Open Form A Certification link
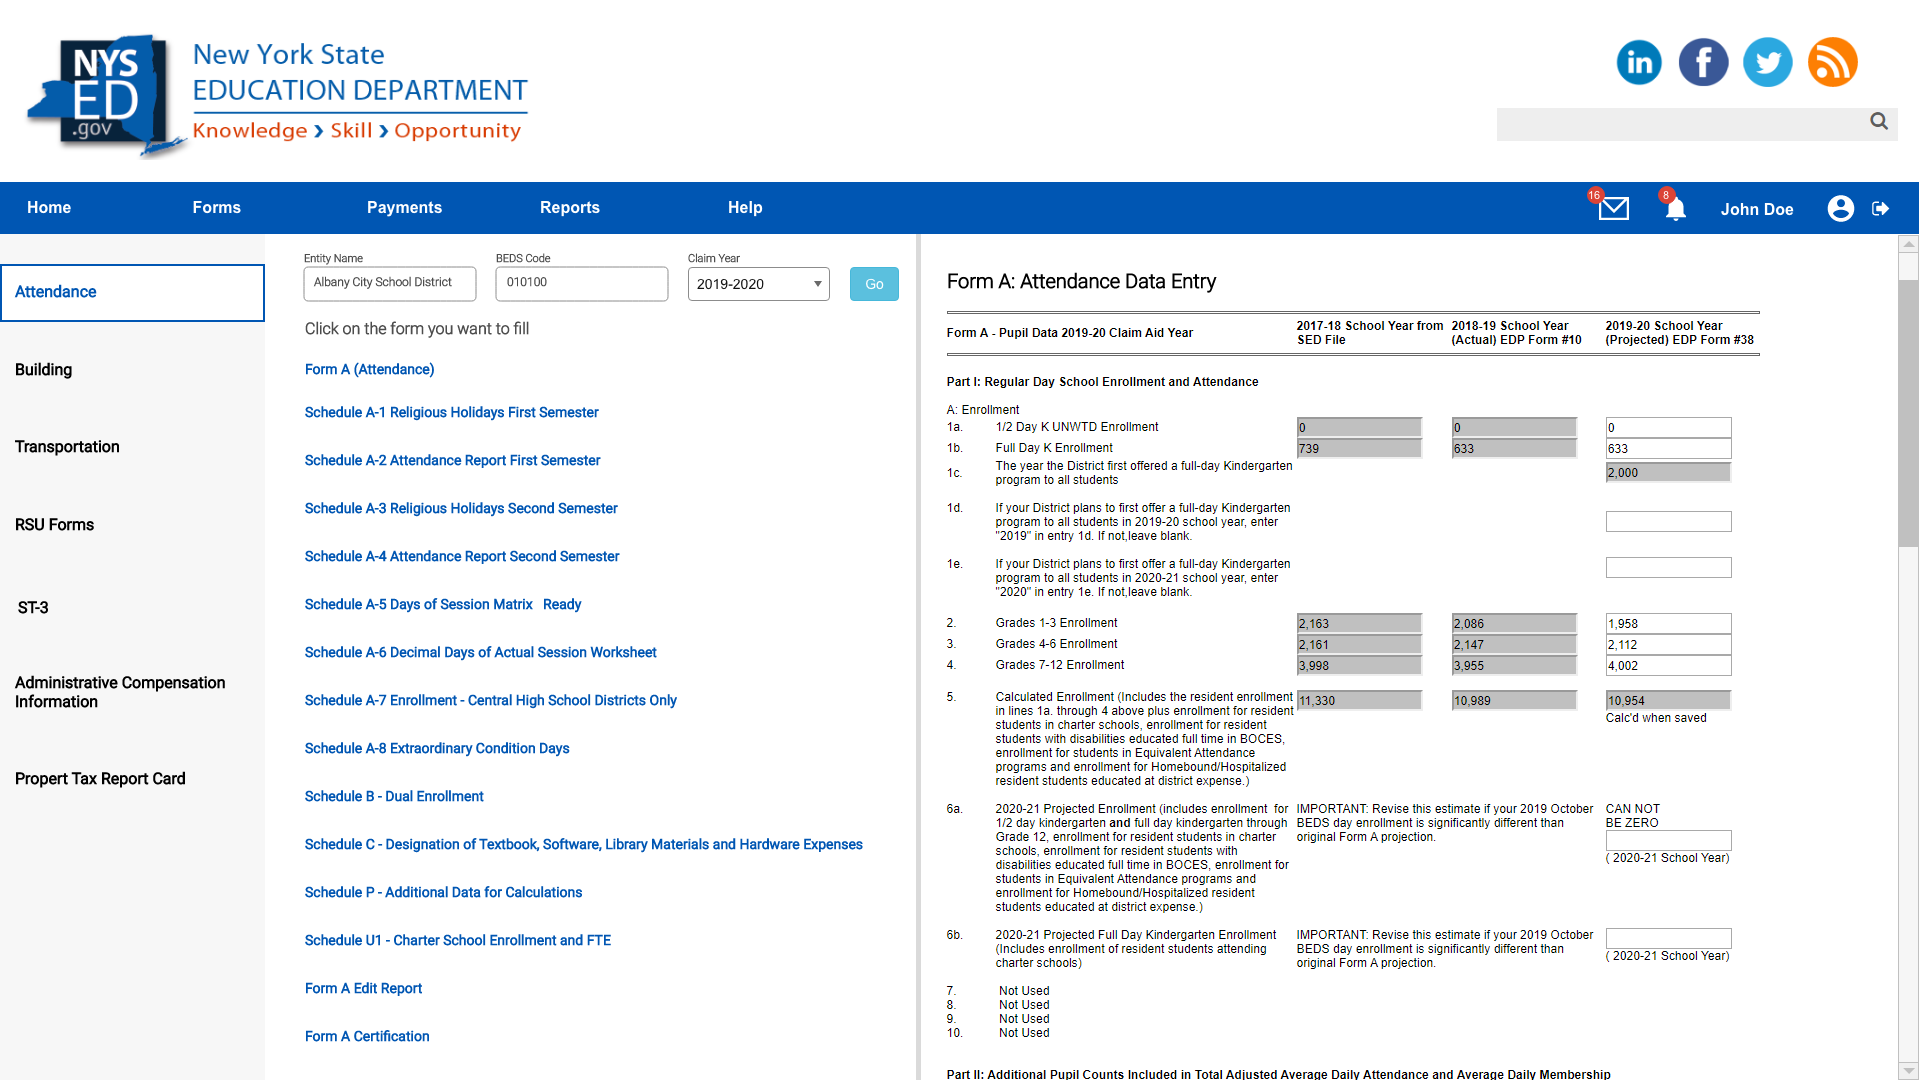Viewport: 1920px width, 1080px height. coord(367,1036)
